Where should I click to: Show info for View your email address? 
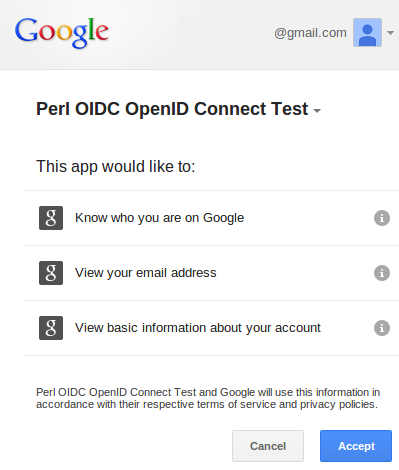[382, 273]
